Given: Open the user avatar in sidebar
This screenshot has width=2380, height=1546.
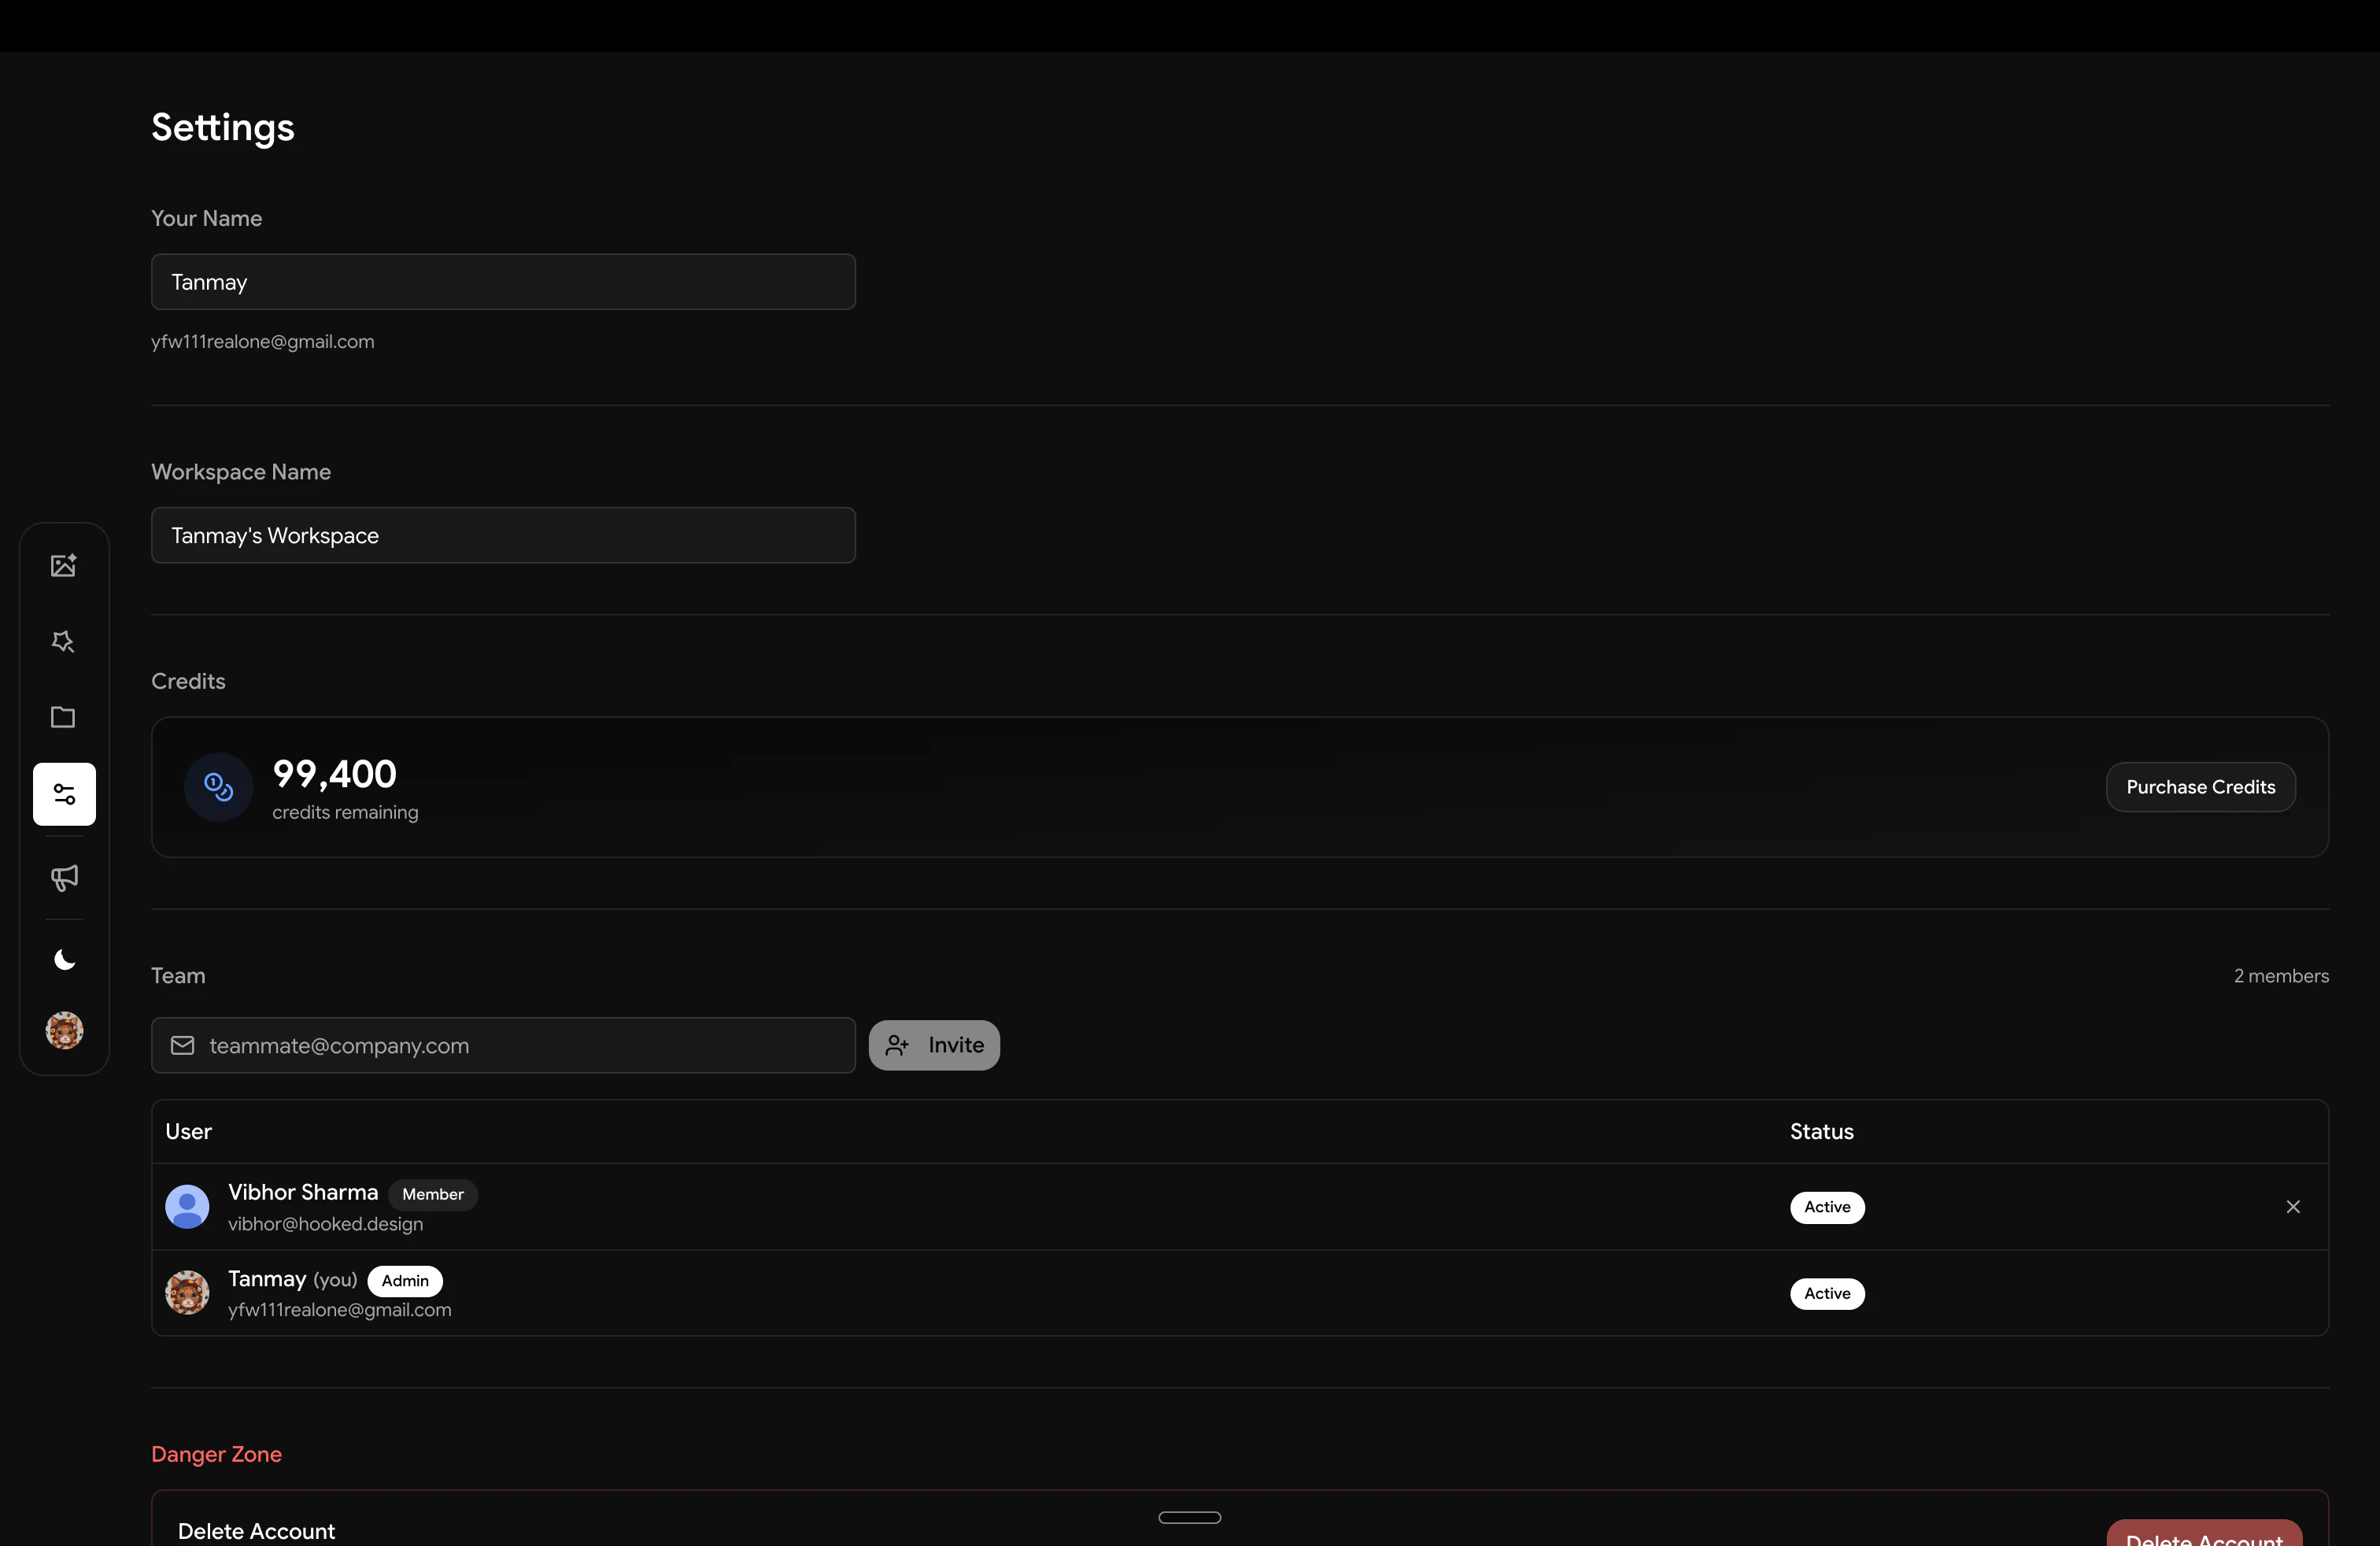Looking at the screenshot, I should point(64,1030).
